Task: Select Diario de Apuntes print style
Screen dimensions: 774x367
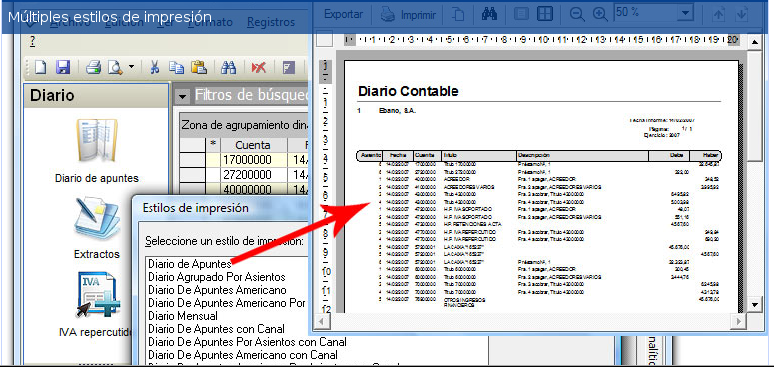Action: coord(190,264)
